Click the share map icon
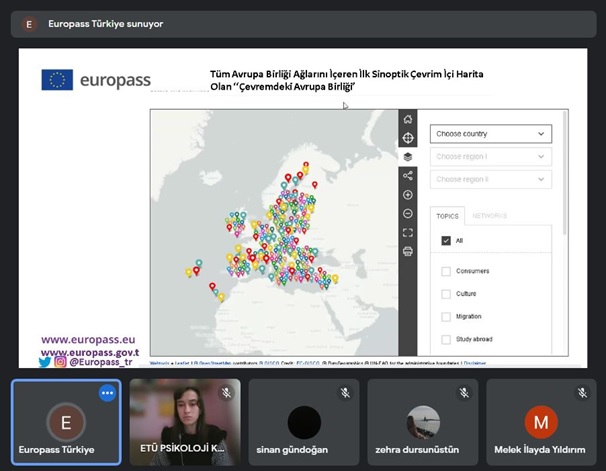 point(408,176)
